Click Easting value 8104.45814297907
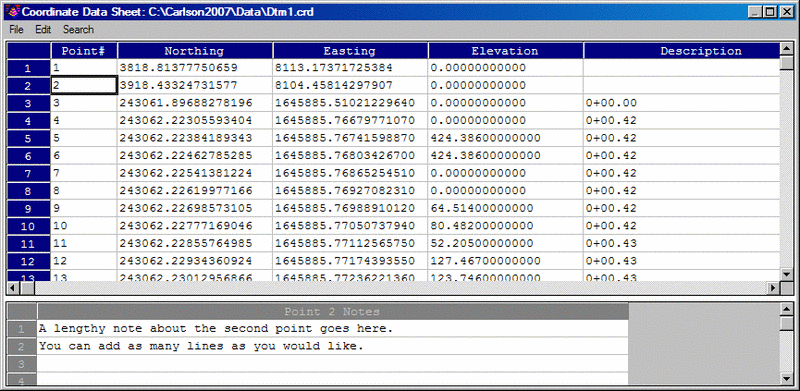The height and width of the screenshot is (391, 800). (x=350, y=85)
